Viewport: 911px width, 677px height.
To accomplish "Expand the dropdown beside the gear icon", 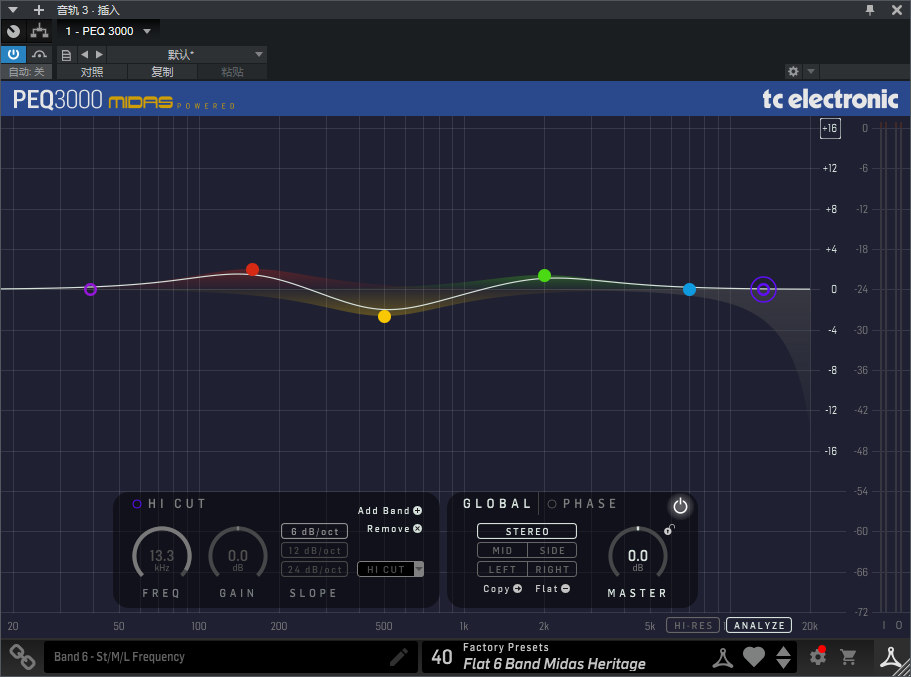I will pos(811,71).
